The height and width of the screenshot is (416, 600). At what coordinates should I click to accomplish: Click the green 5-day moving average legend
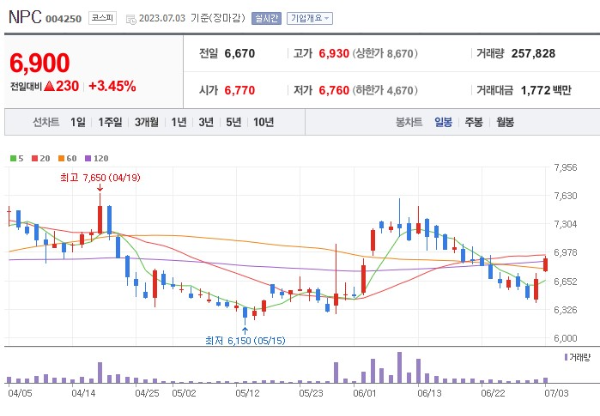(17, 158)
